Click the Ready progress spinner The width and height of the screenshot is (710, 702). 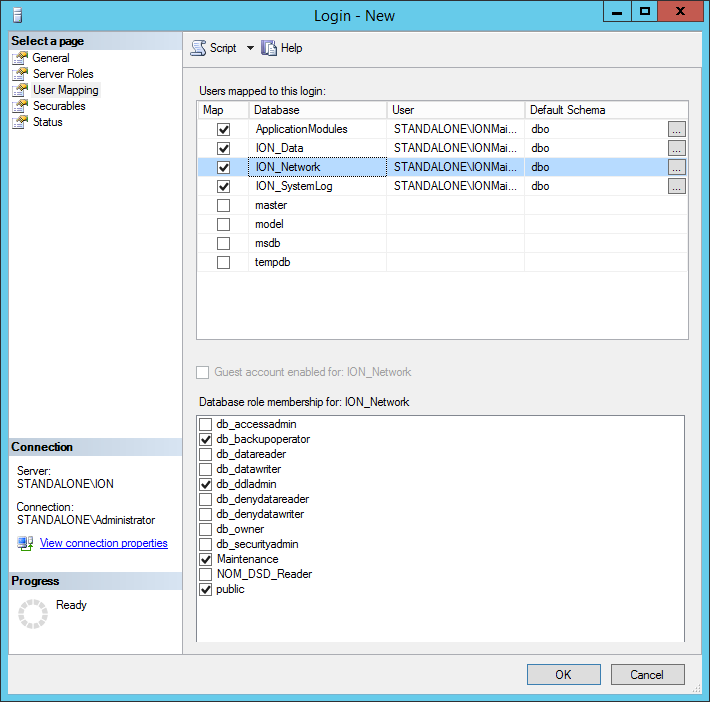[x=33, y=614]
